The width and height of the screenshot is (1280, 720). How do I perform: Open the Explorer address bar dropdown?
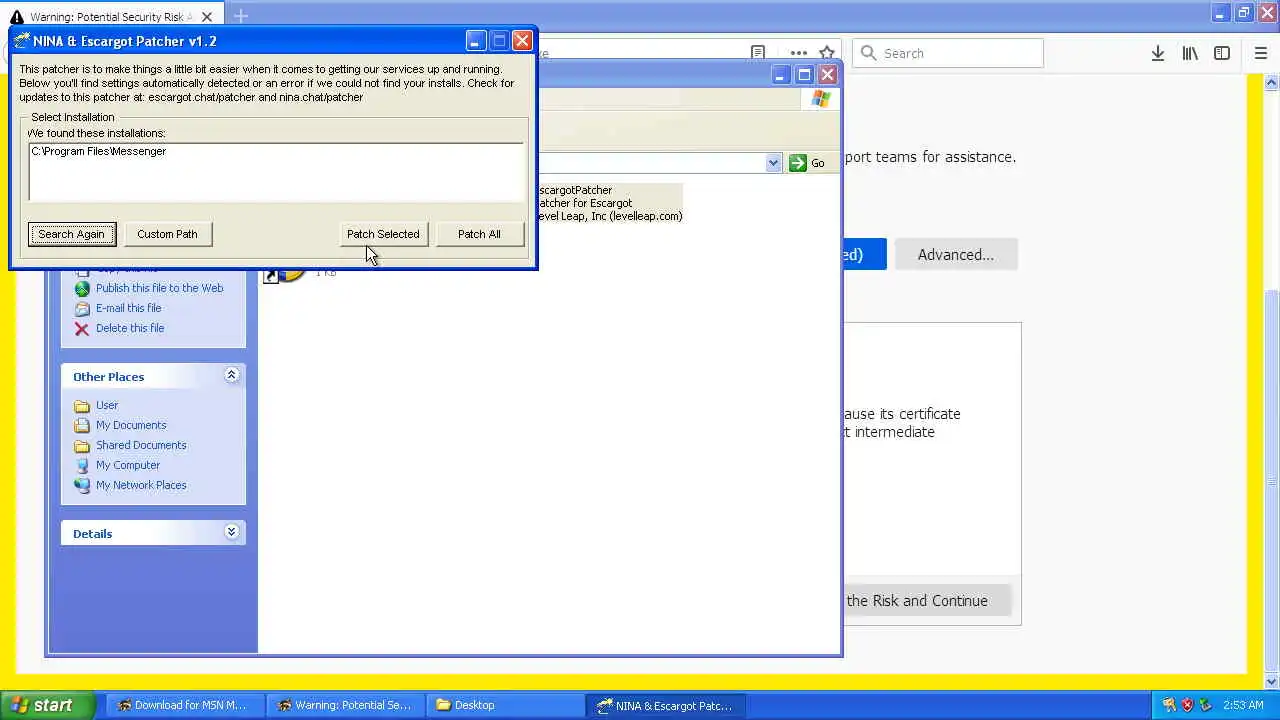tap(773, 163)
